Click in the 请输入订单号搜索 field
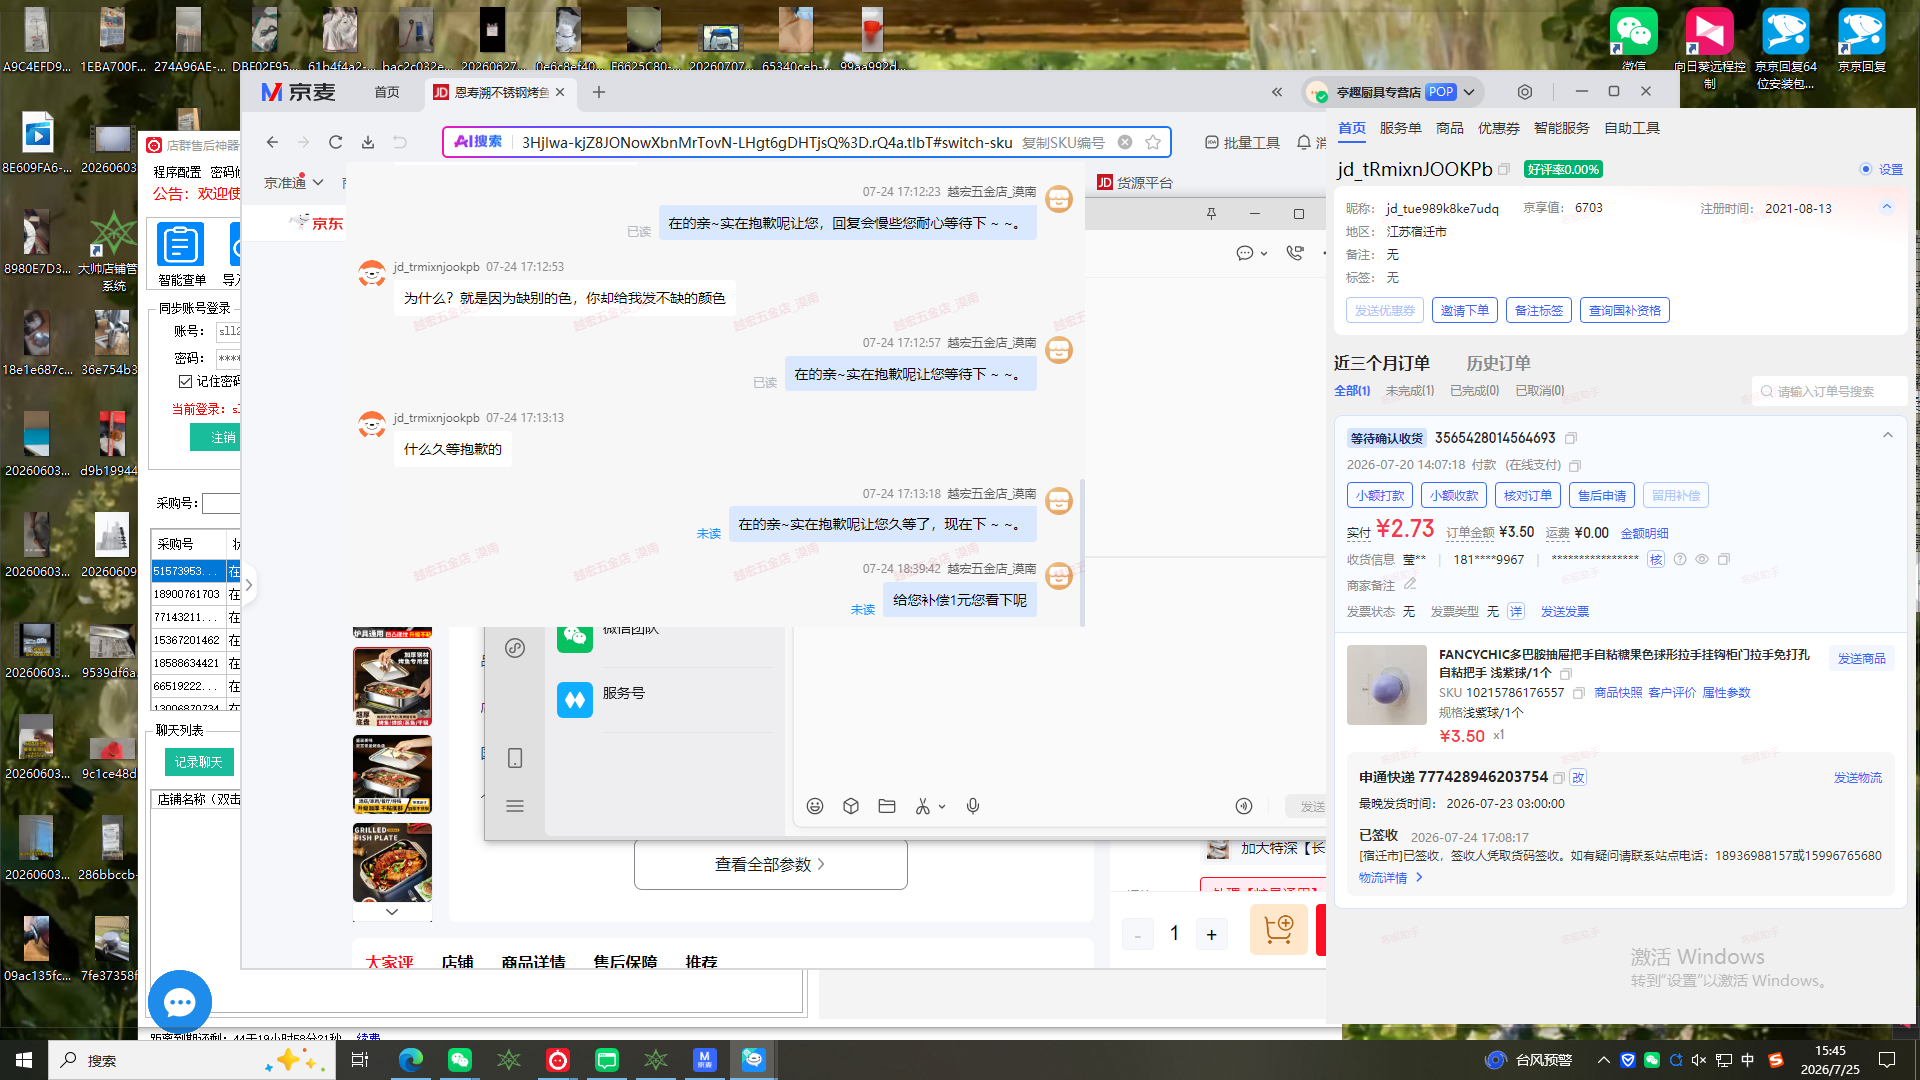 coord(1830,391)
